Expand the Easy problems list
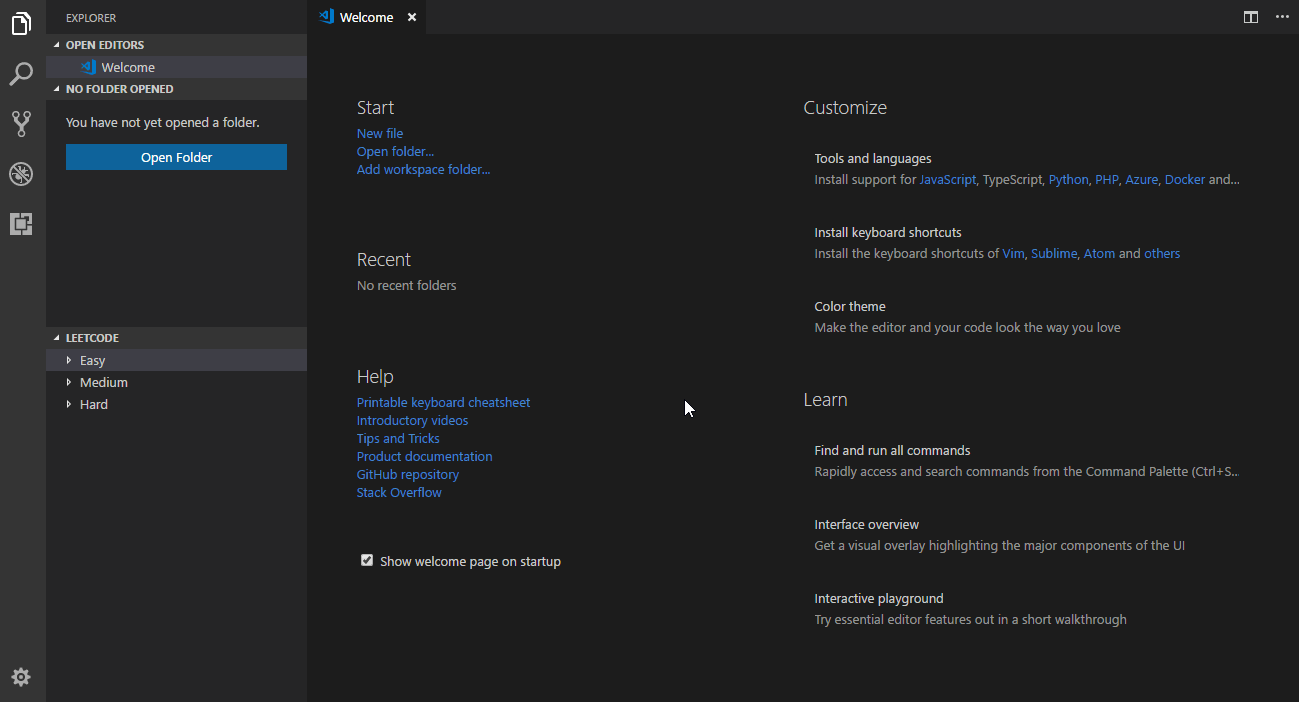This screenshot has width=1299, height=702. [x=92, y=360]
